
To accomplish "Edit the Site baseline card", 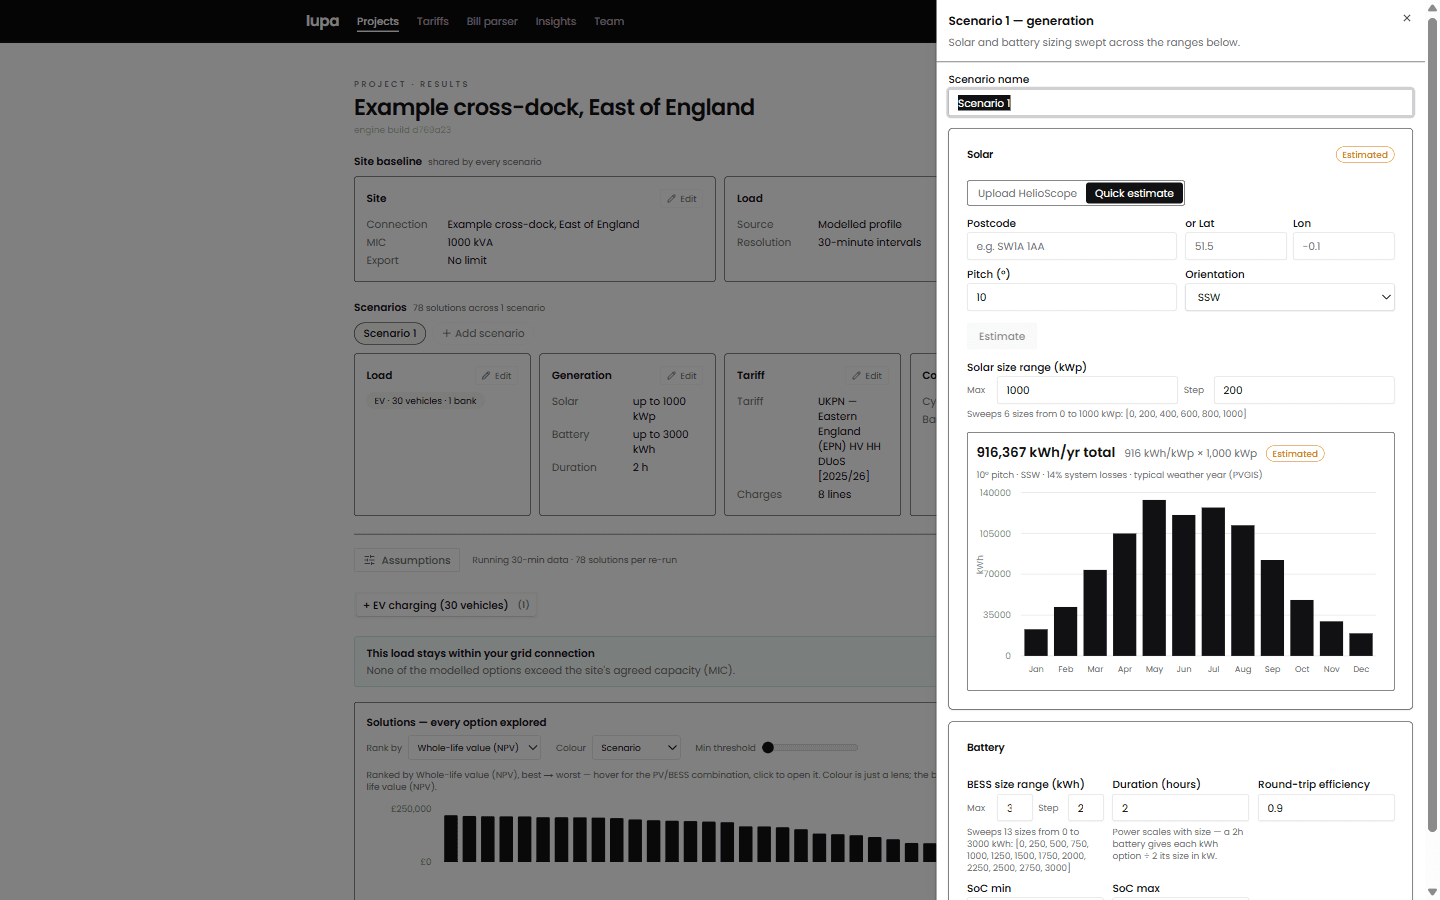I will pos(682,199).
